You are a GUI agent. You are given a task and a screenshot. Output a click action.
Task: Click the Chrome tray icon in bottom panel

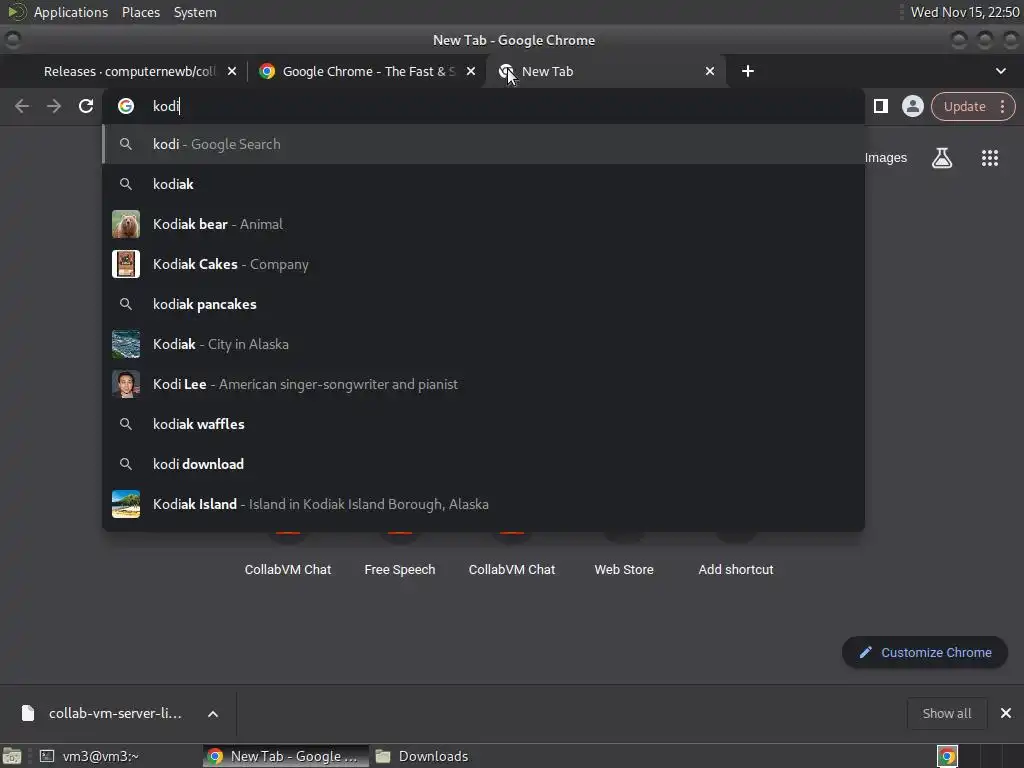pos(947,756)
